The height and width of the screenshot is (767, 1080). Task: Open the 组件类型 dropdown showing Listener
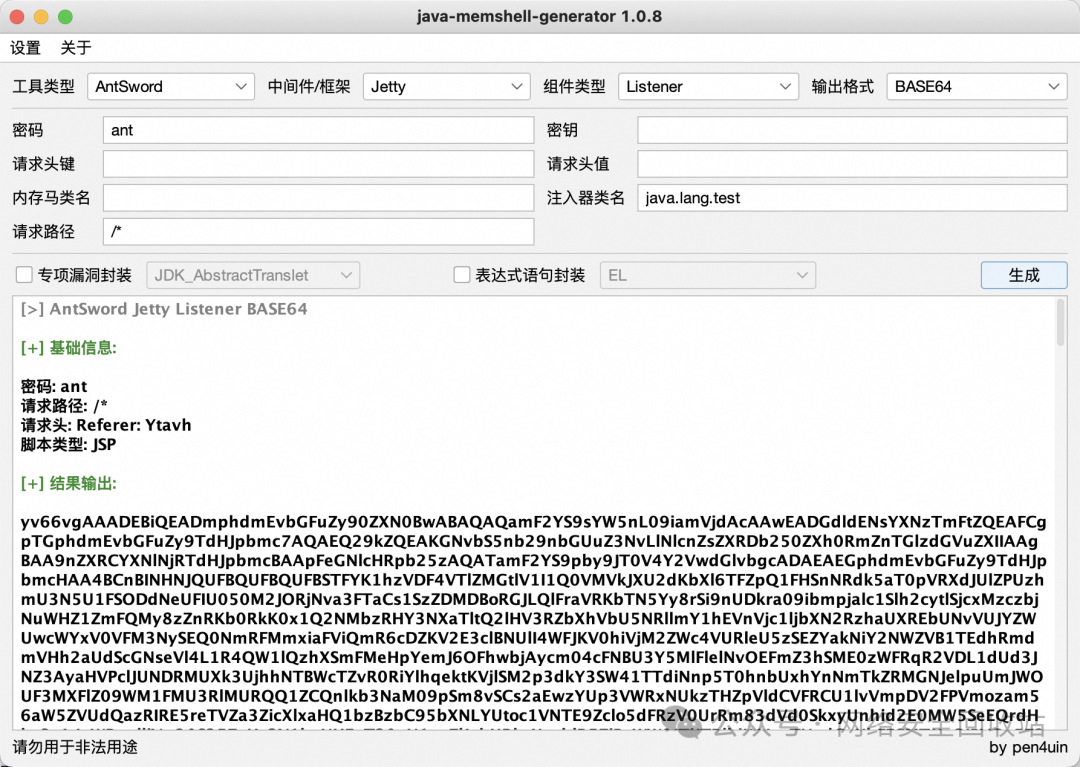point(708,87)
